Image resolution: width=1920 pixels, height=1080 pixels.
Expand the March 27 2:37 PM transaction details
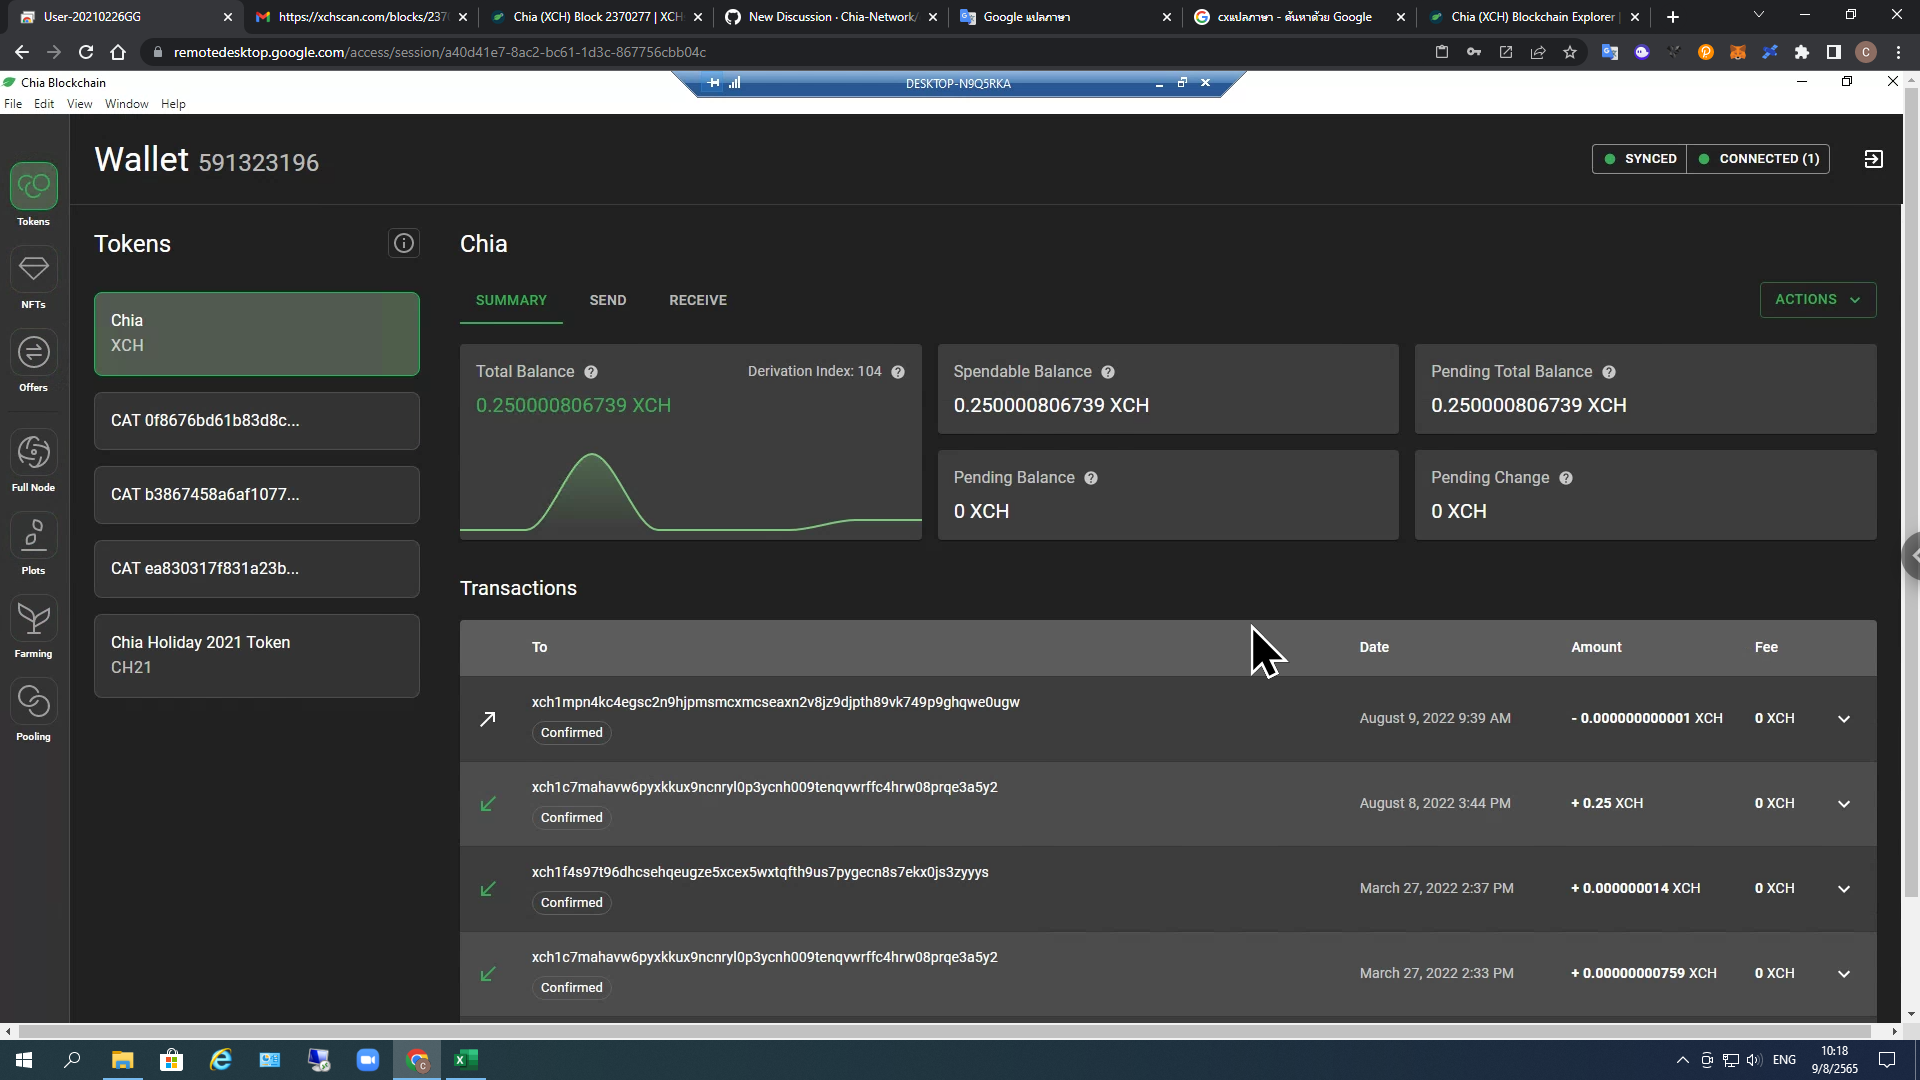tap(1844, 889)
